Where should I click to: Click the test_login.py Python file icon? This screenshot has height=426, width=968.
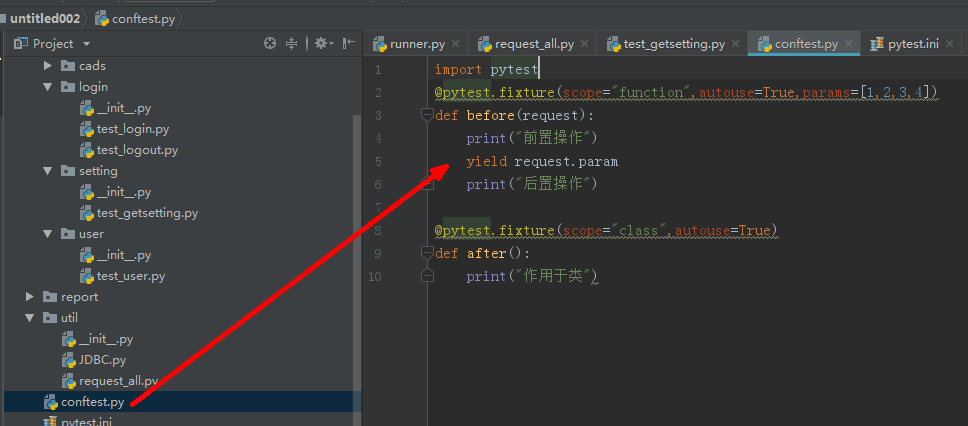(86, 129)
